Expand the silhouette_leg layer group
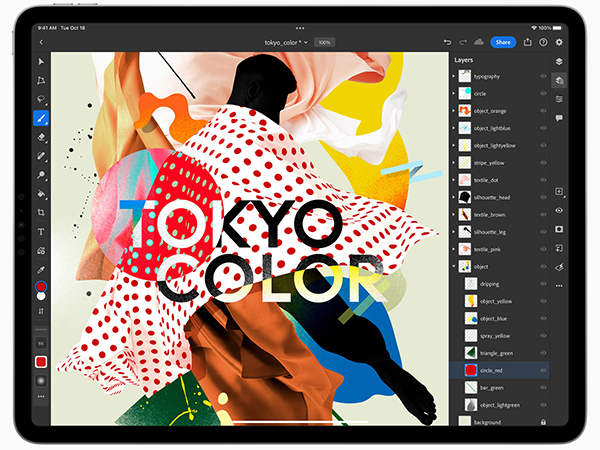The width and height of the screenshot is (600, 450). coord(454,232)
